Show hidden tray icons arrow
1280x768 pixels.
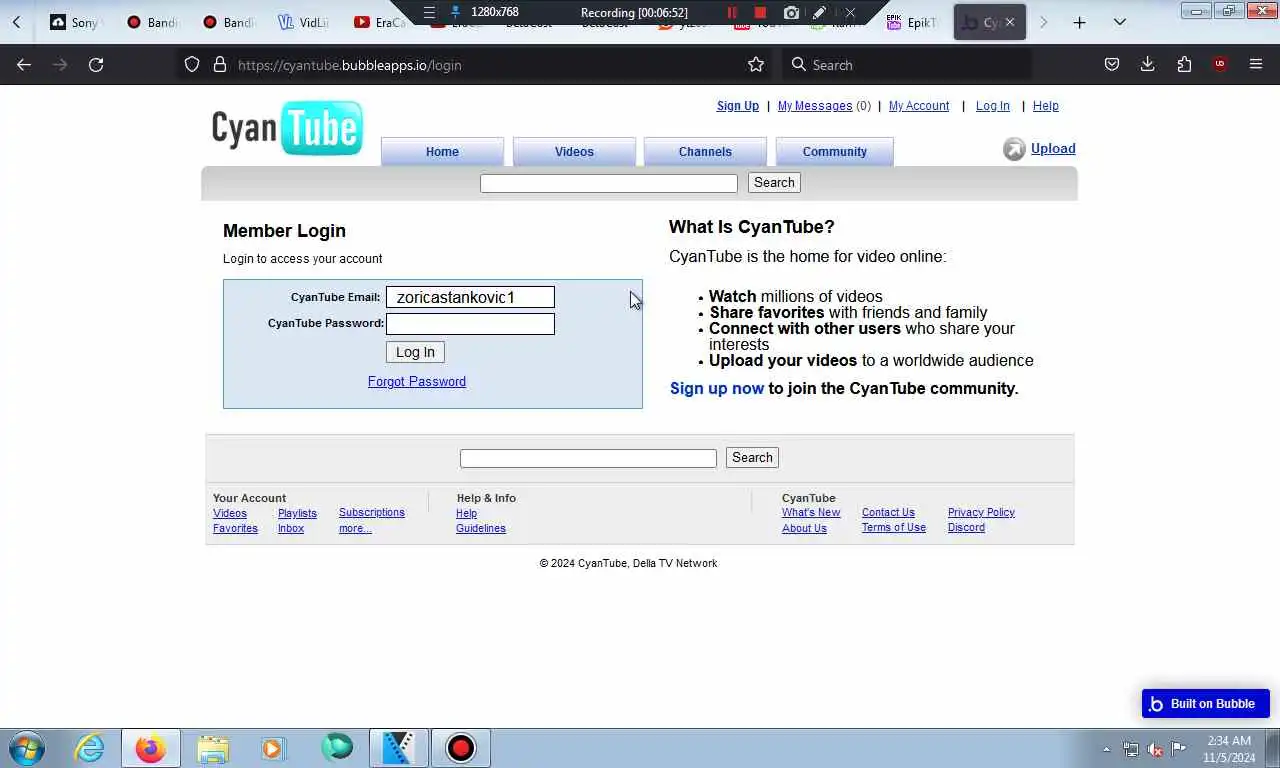pyautogui.click(x=1106, y=749)
